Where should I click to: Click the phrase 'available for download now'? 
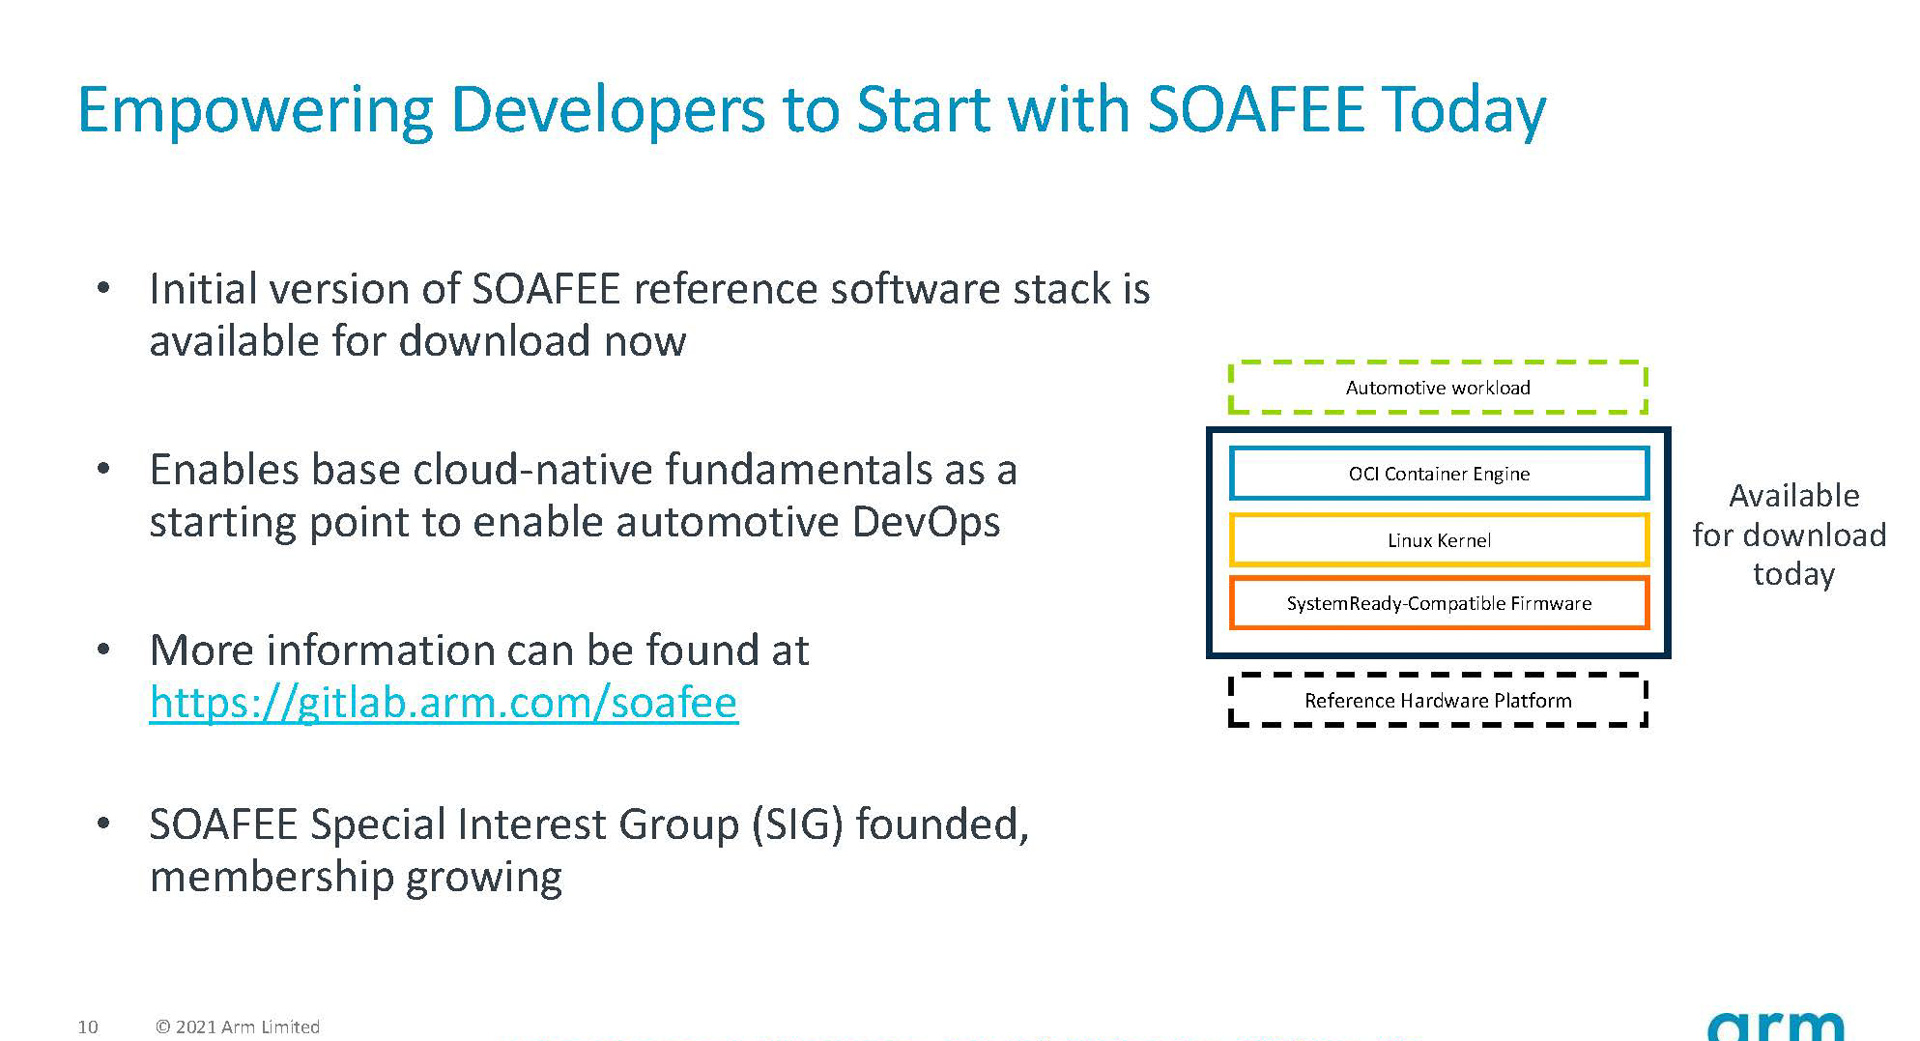pos(418,341)
